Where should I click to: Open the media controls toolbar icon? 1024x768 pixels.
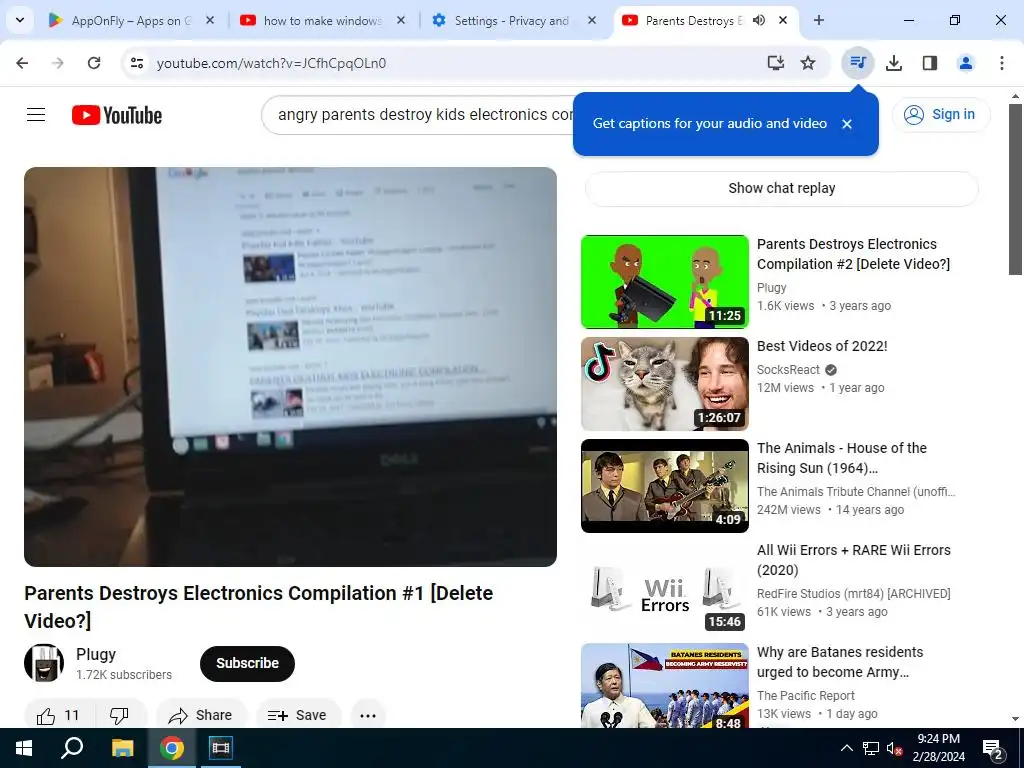[857, 63]
